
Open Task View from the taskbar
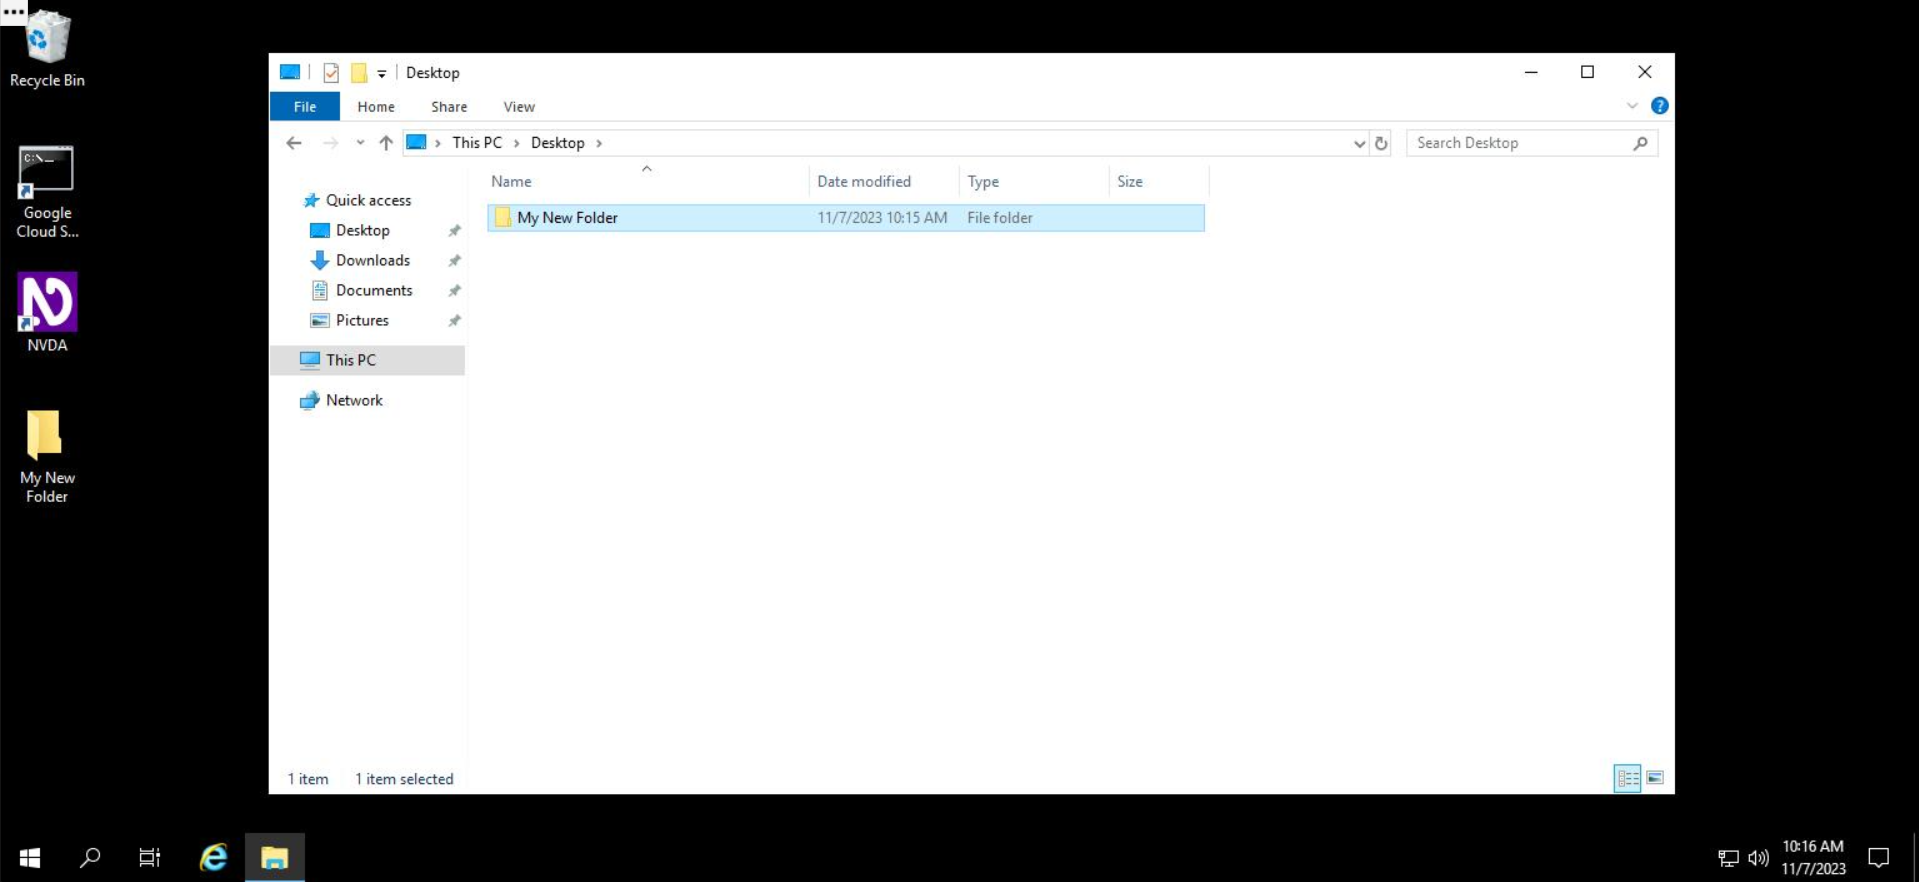(150, 858)
